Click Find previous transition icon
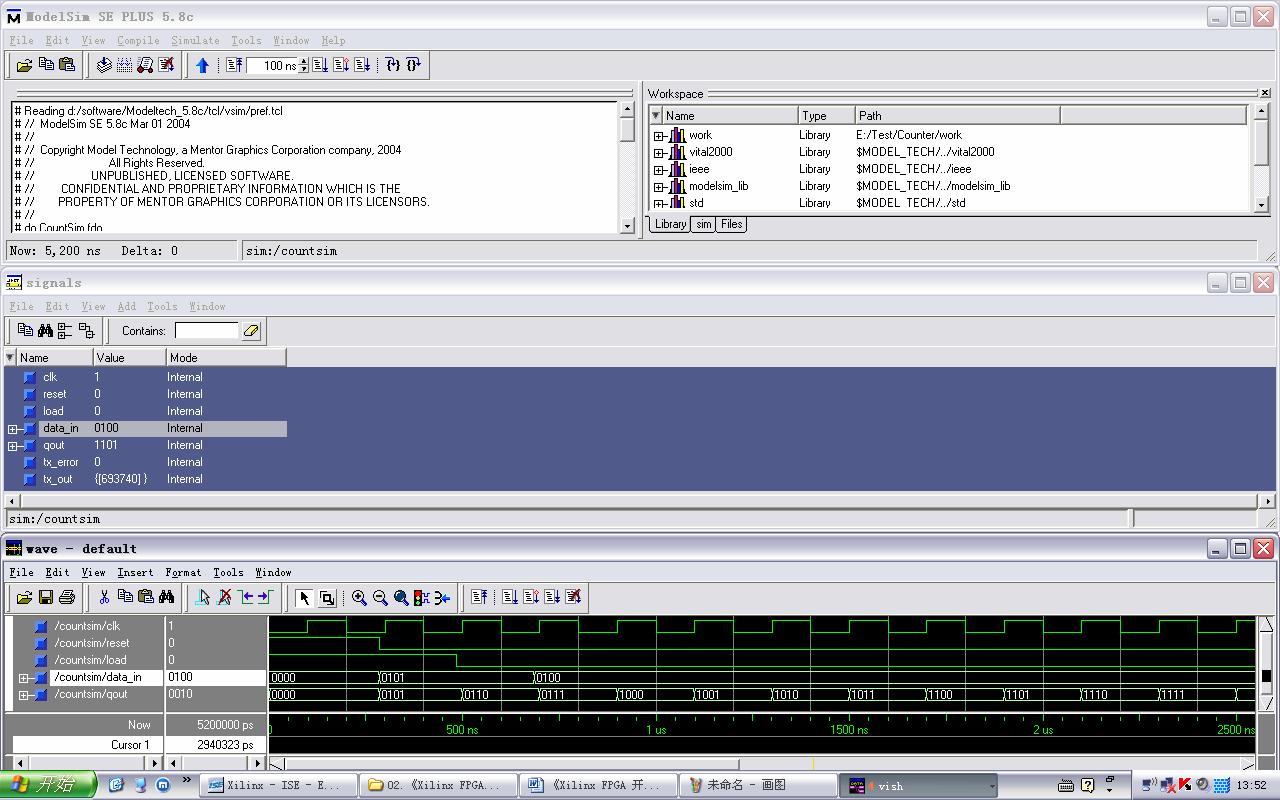The width and height of the screenshot is (1280, 800). (246, 597)
